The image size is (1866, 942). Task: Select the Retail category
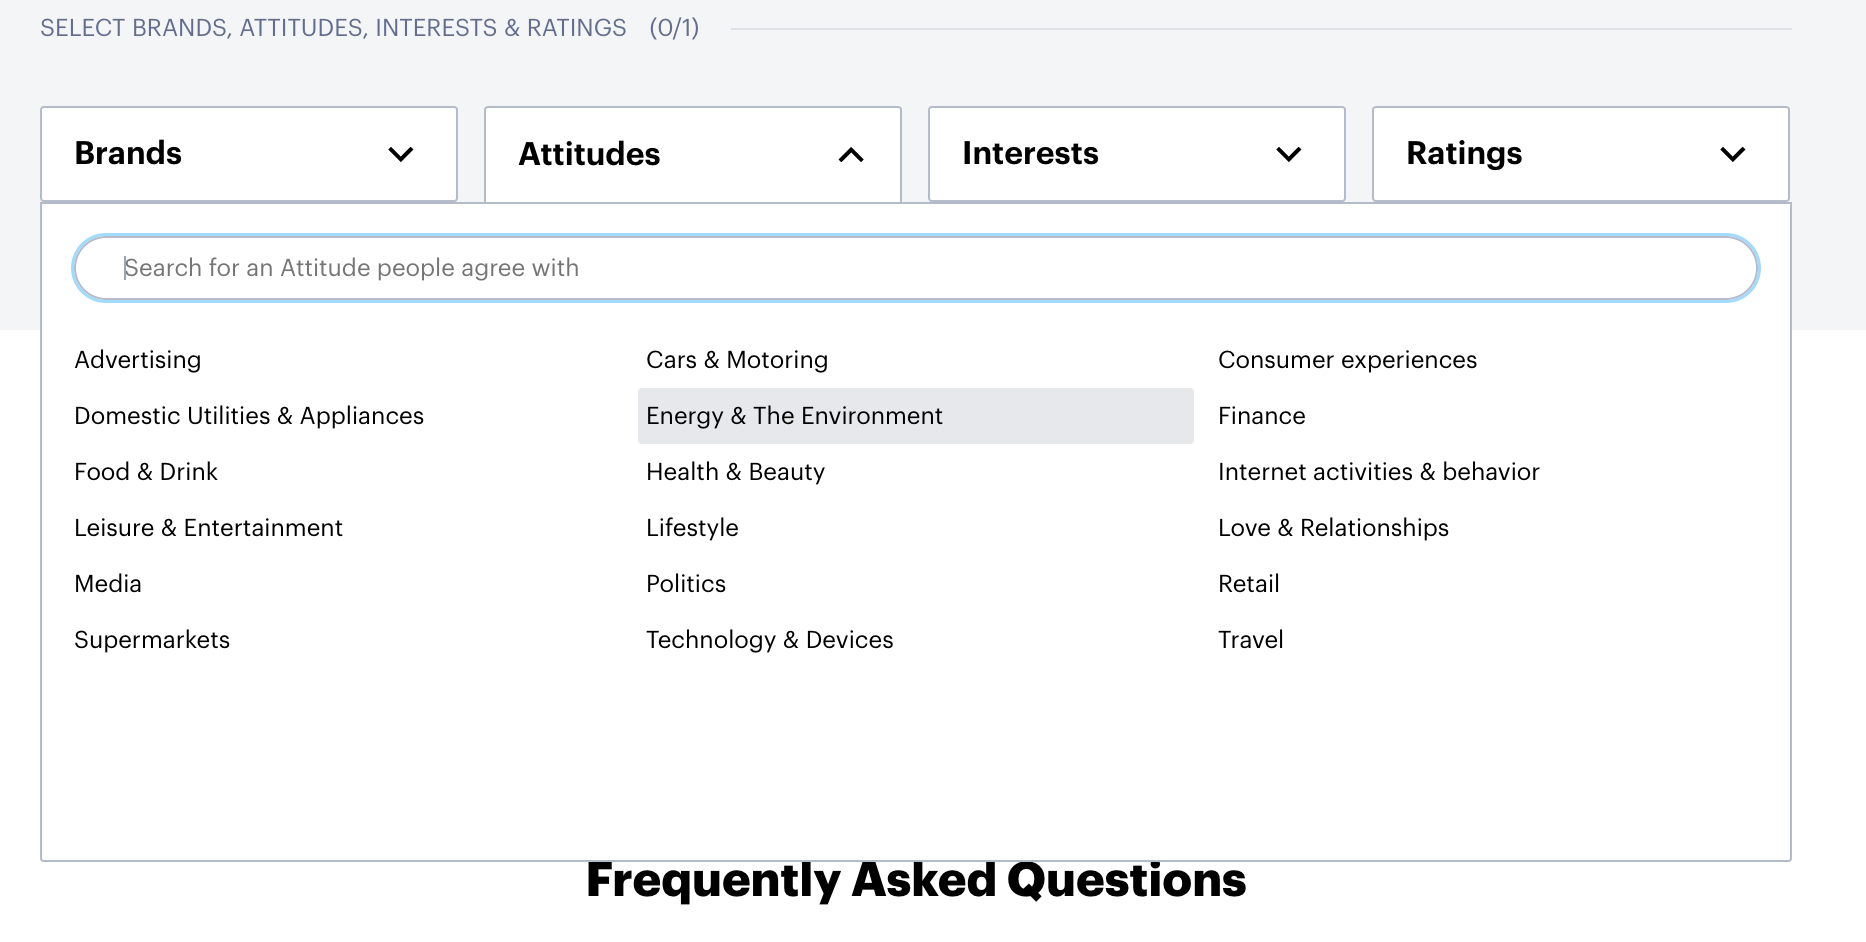coord(1248,584)
